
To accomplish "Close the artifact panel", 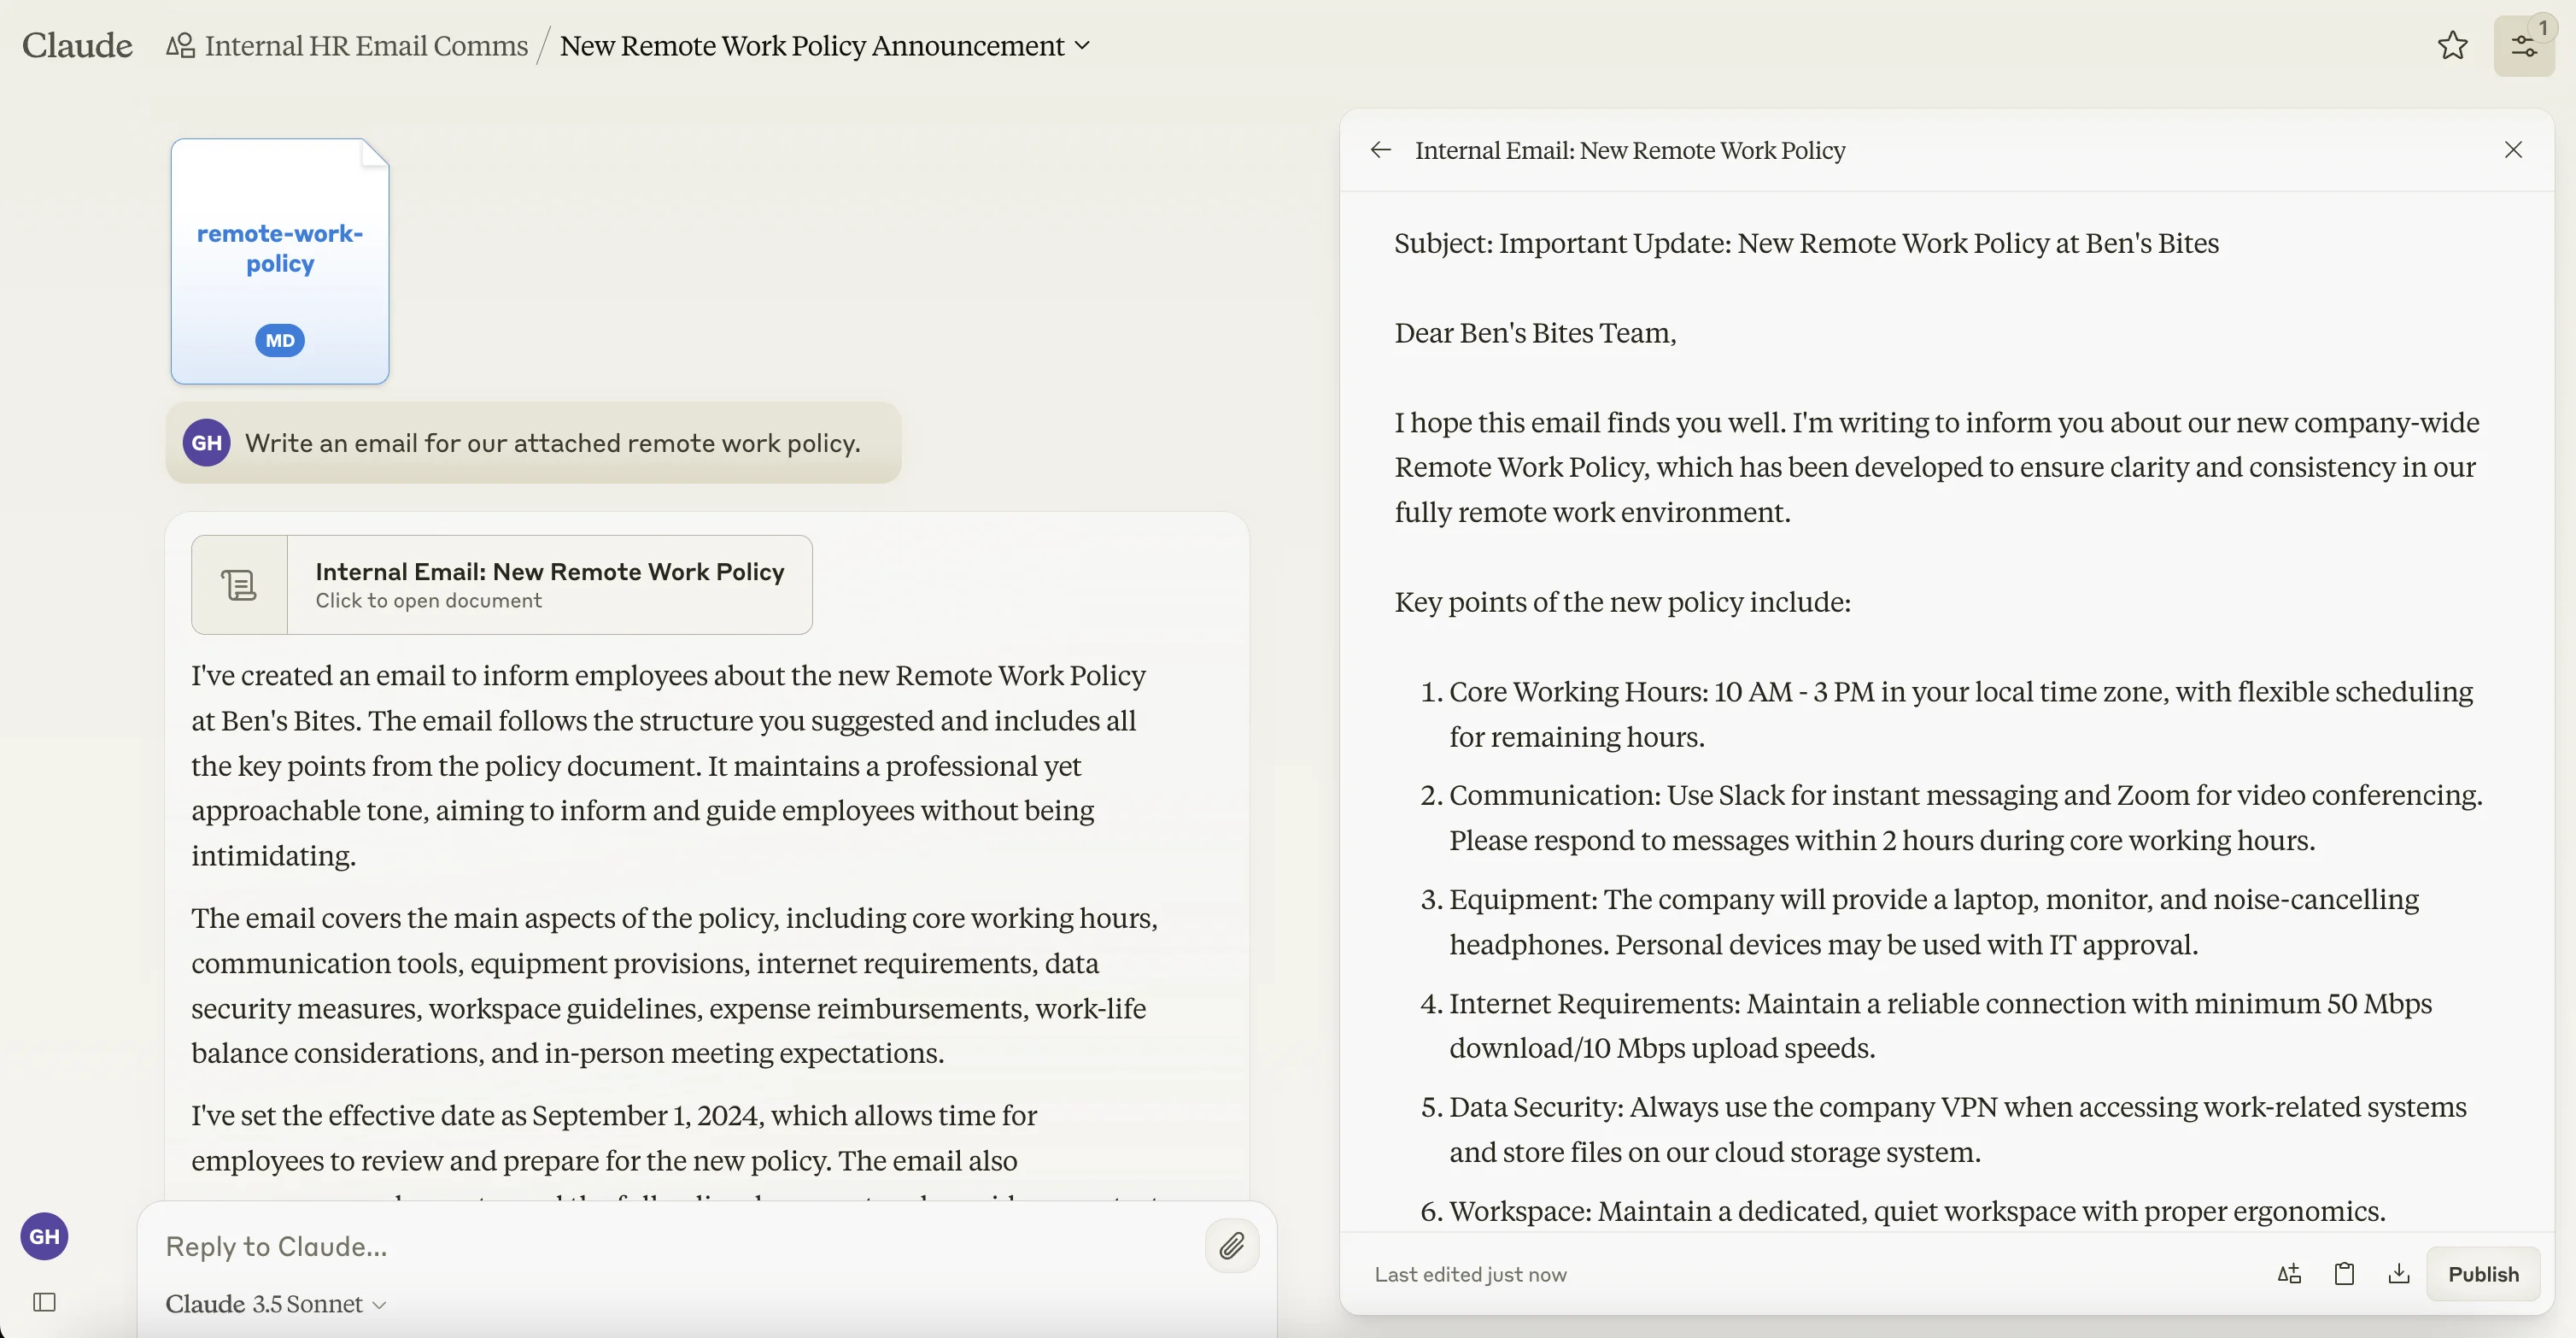I will coord(2513,150).
